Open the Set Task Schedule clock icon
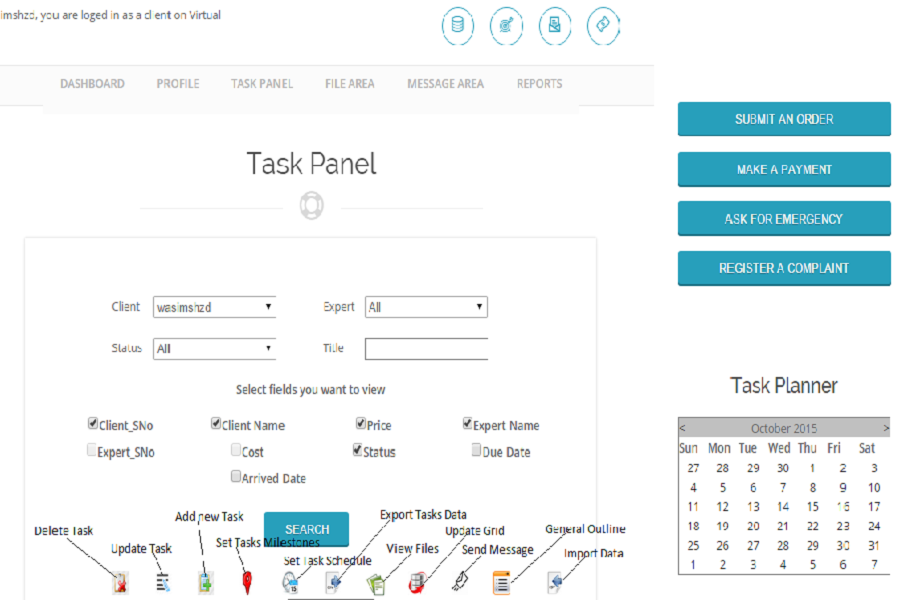This screenshot has width=900, height=600. pos(291,583)
